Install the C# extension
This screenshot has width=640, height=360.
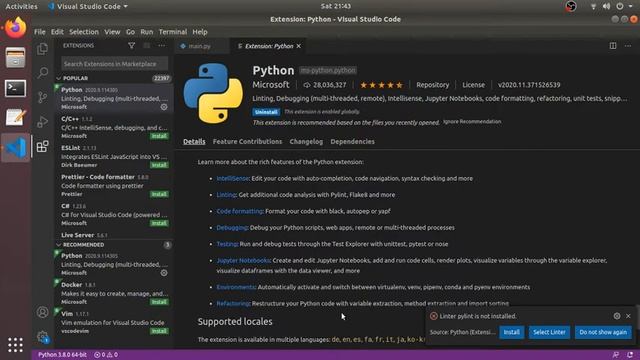click(159, 223)
